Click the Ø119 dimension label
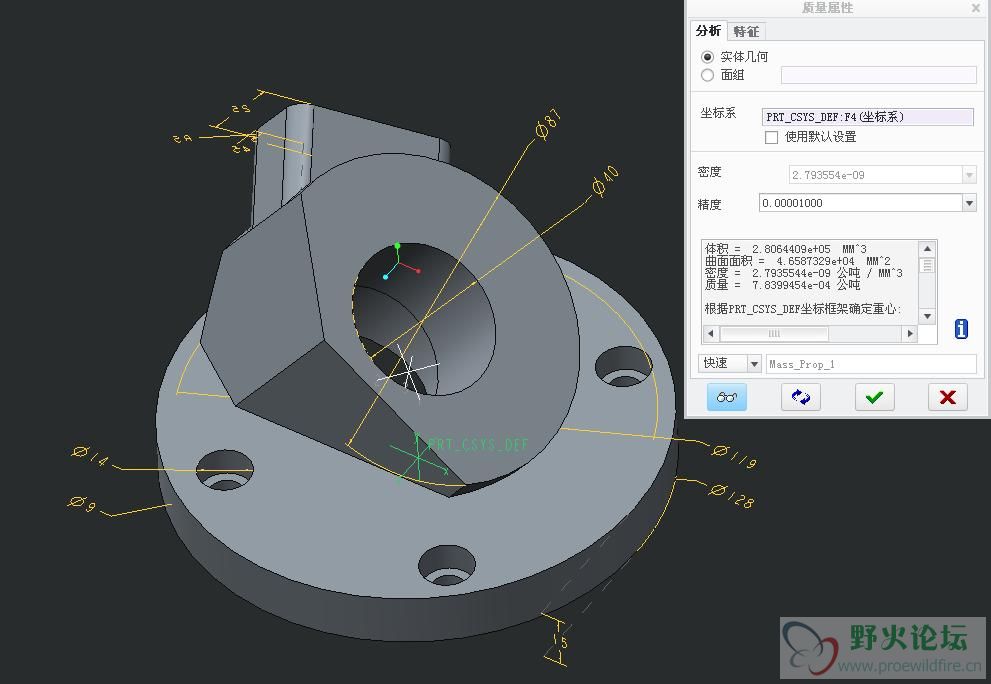The image size is (991, 684). (734, 456)
